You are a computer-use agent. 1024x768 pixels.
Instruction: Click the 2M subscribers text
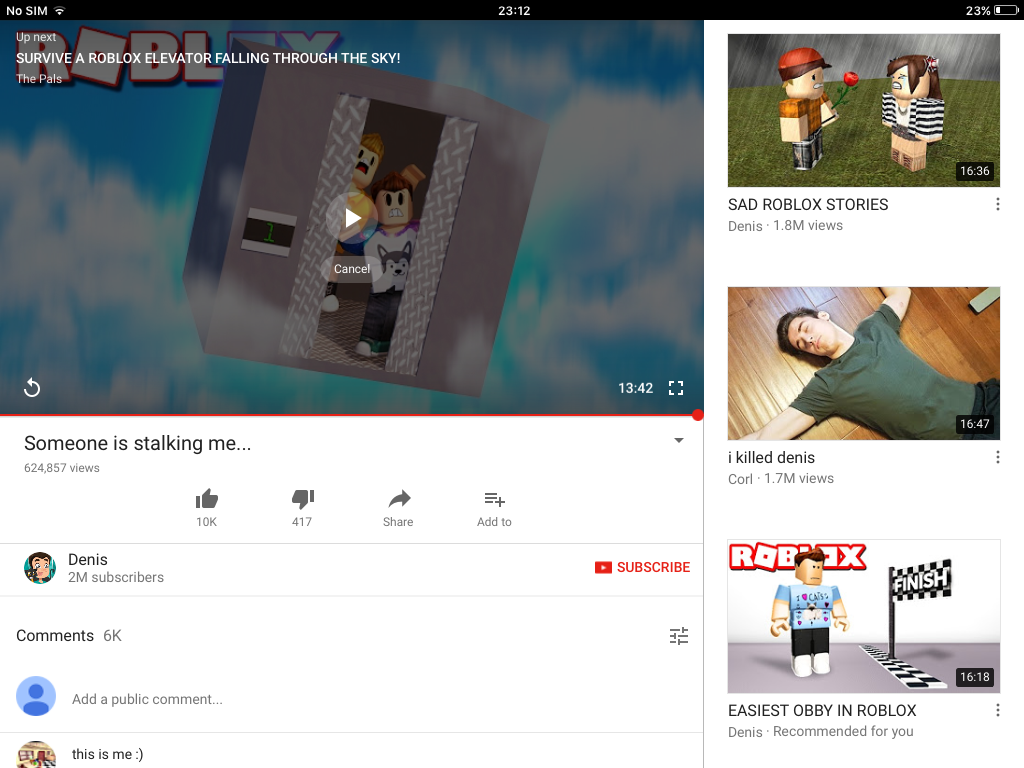point(116,577)
